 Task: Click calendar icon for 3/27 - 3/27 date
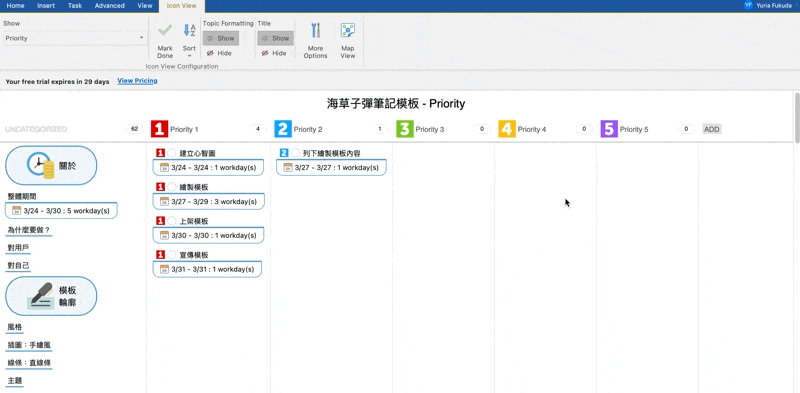(288, 167)
